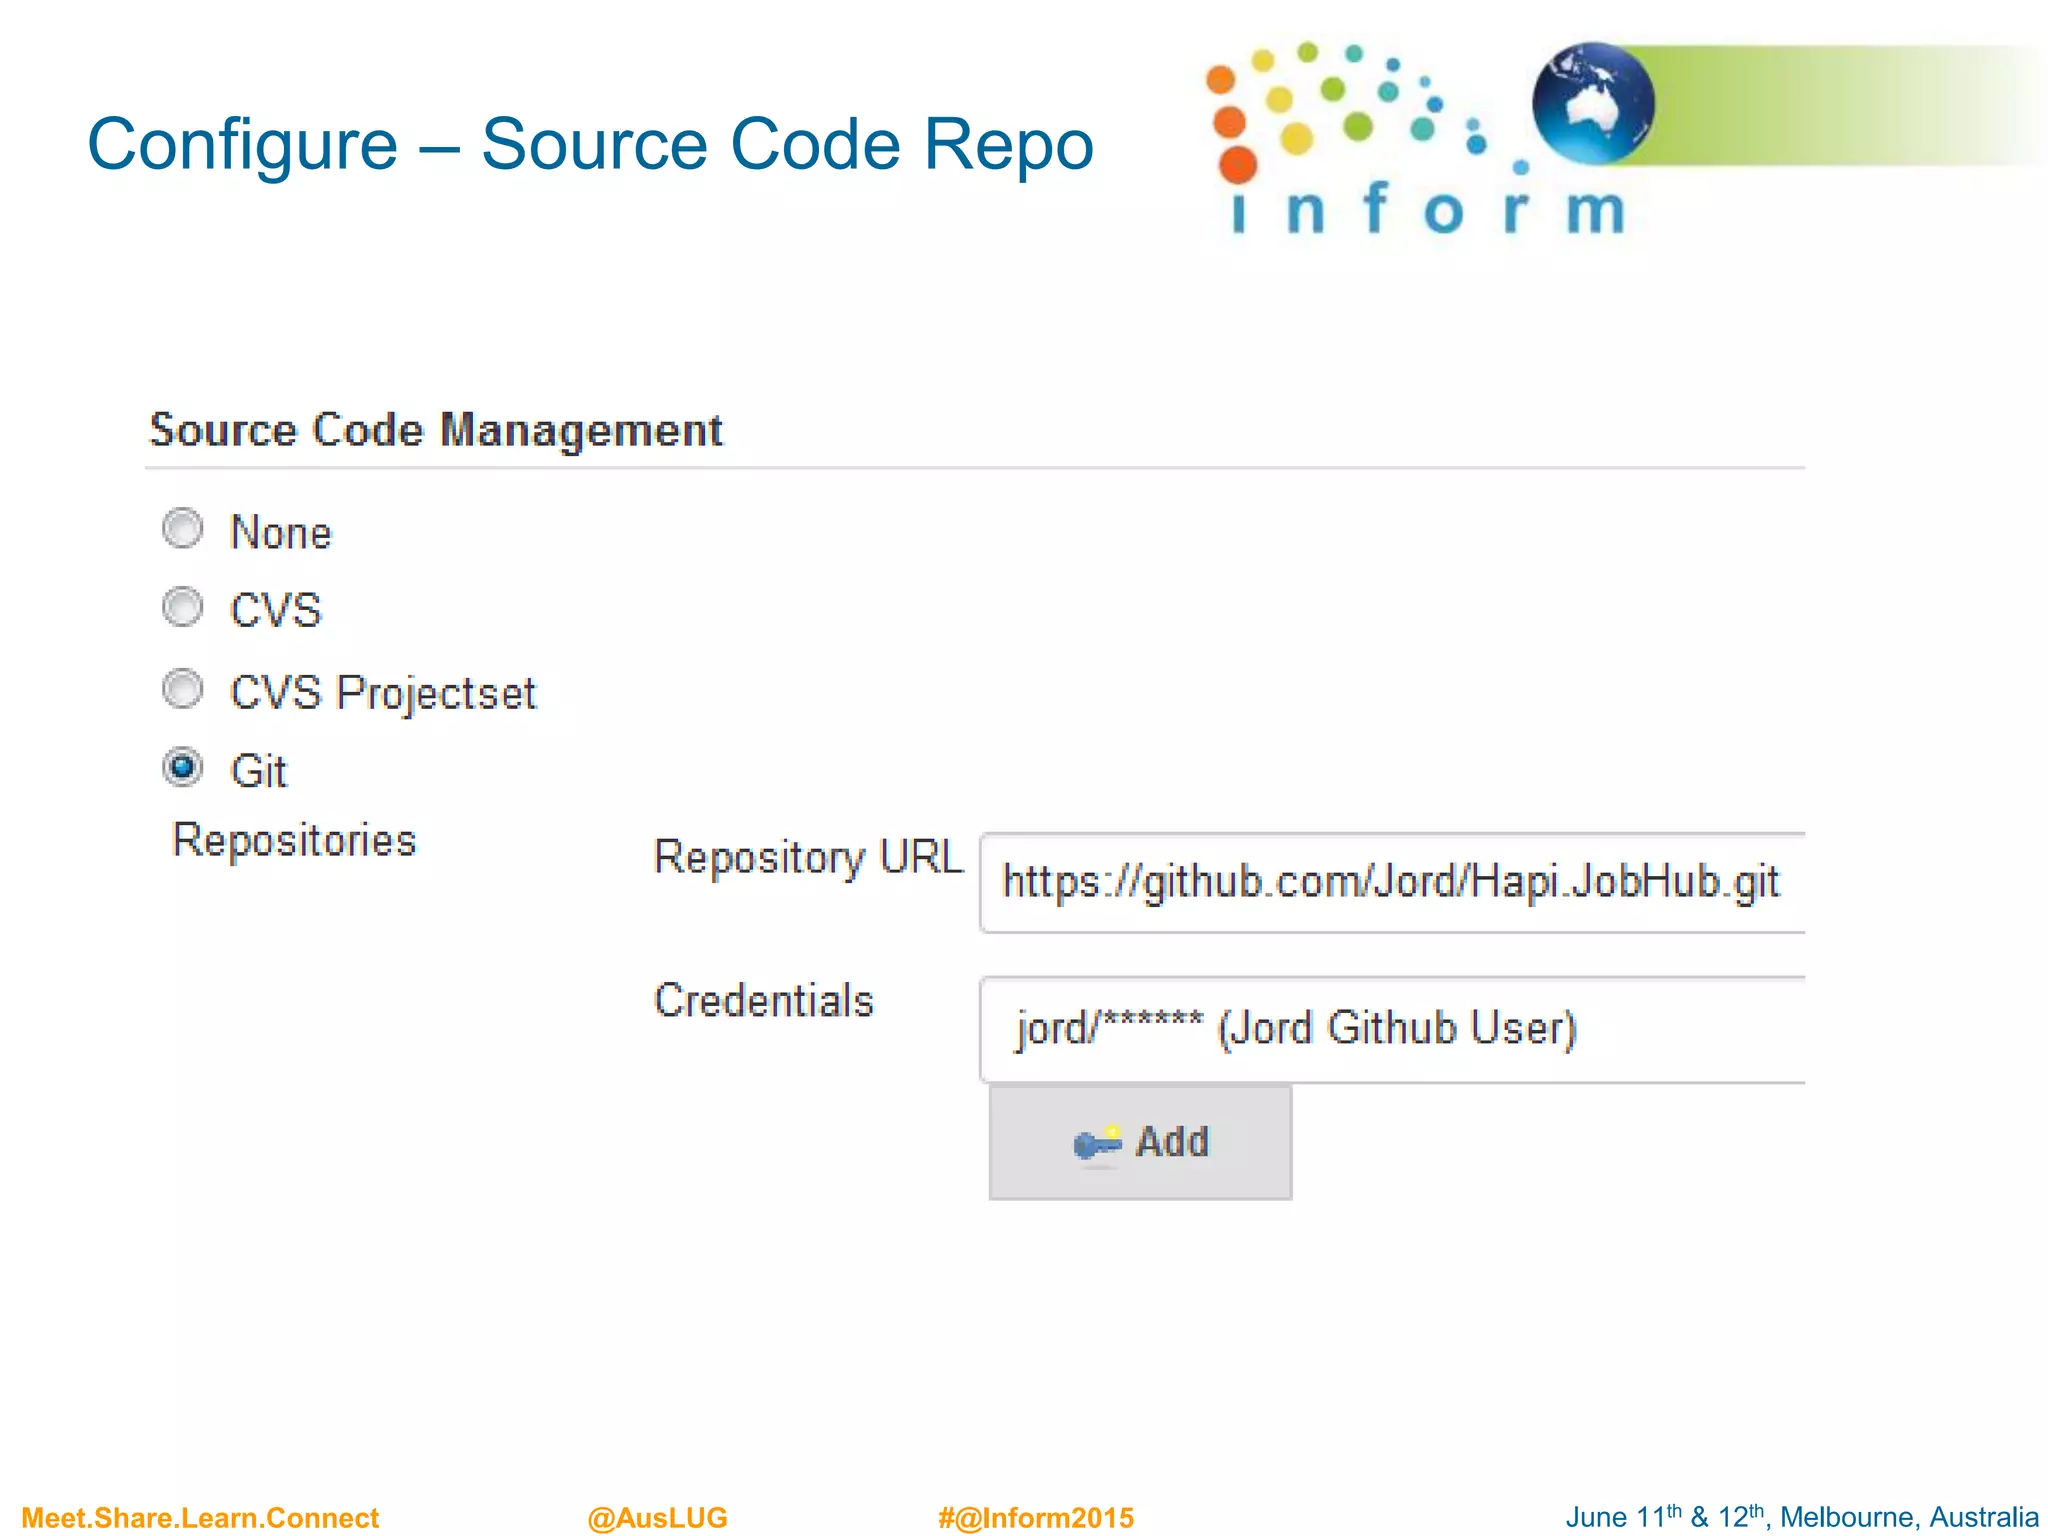Click the Repository URL input field
2048x1536 pixels.
[x=1392, y=882]
